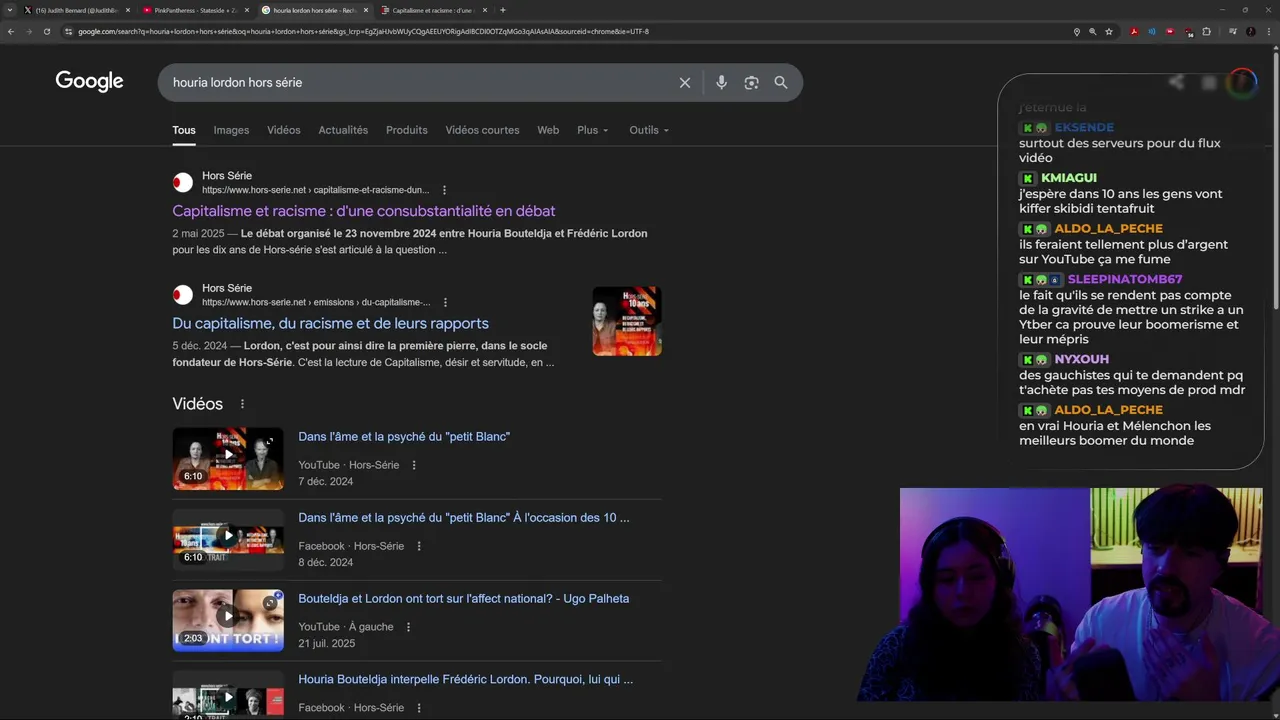Start voice search with microphone icon
This screenshot has width=1280, height=720.
point(721,83)
